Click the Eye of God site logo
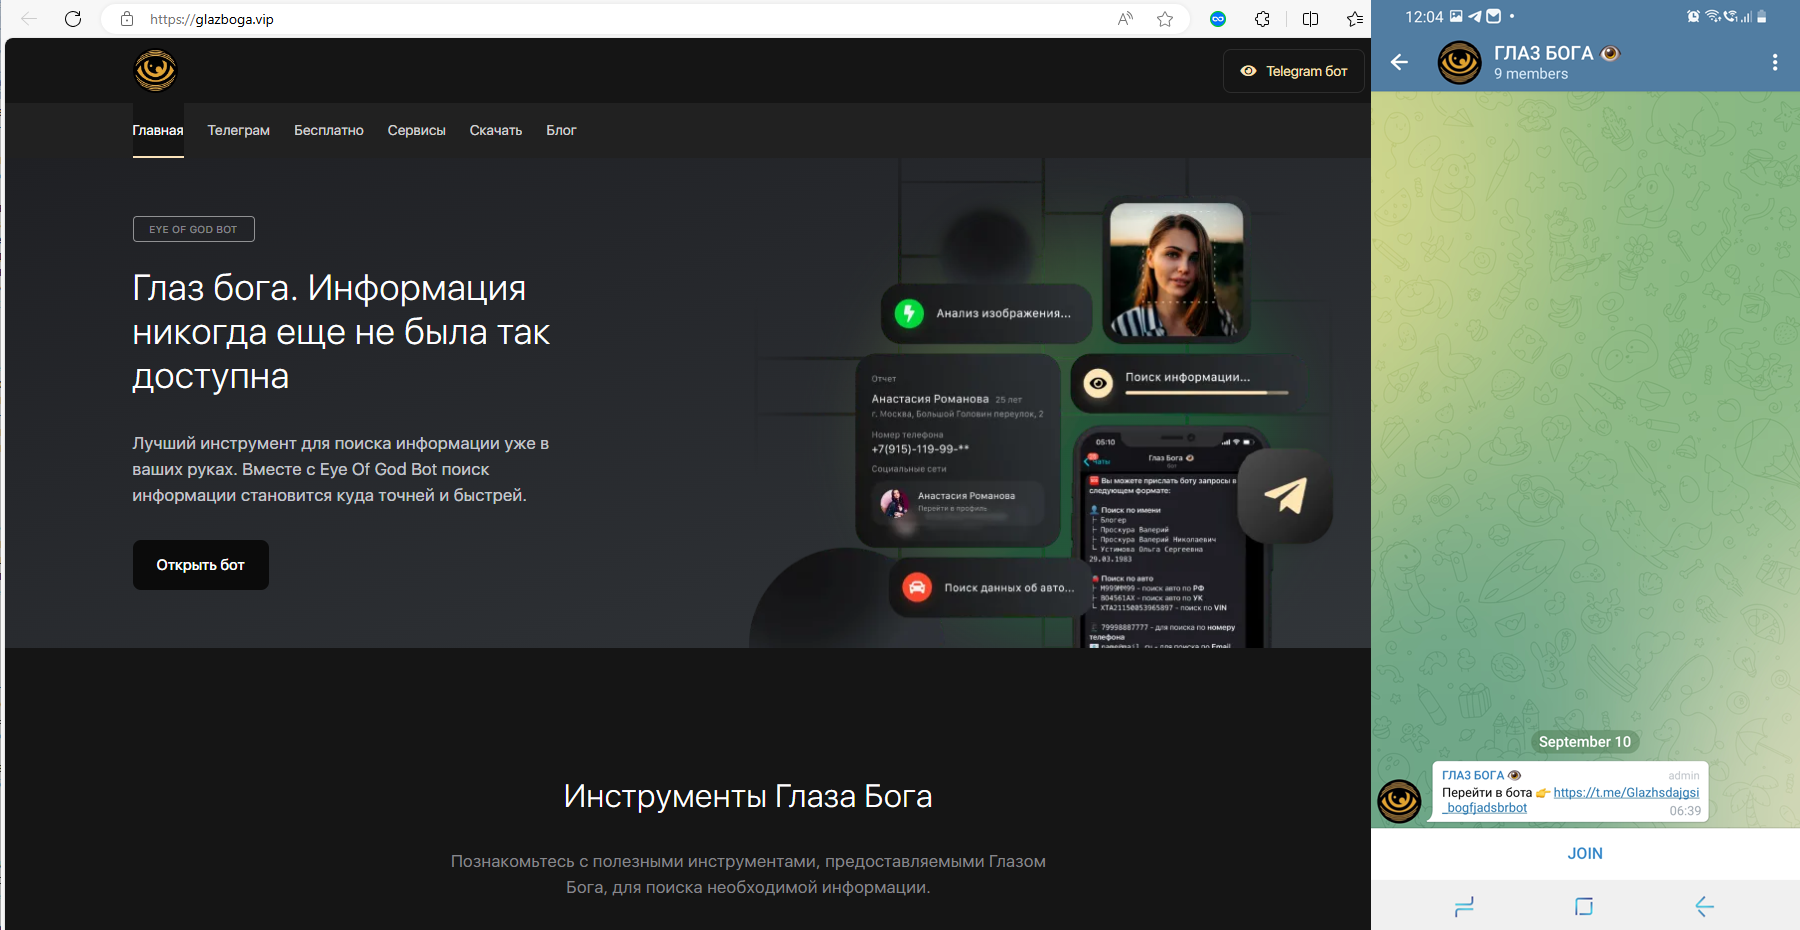 (x=155, y=70)
